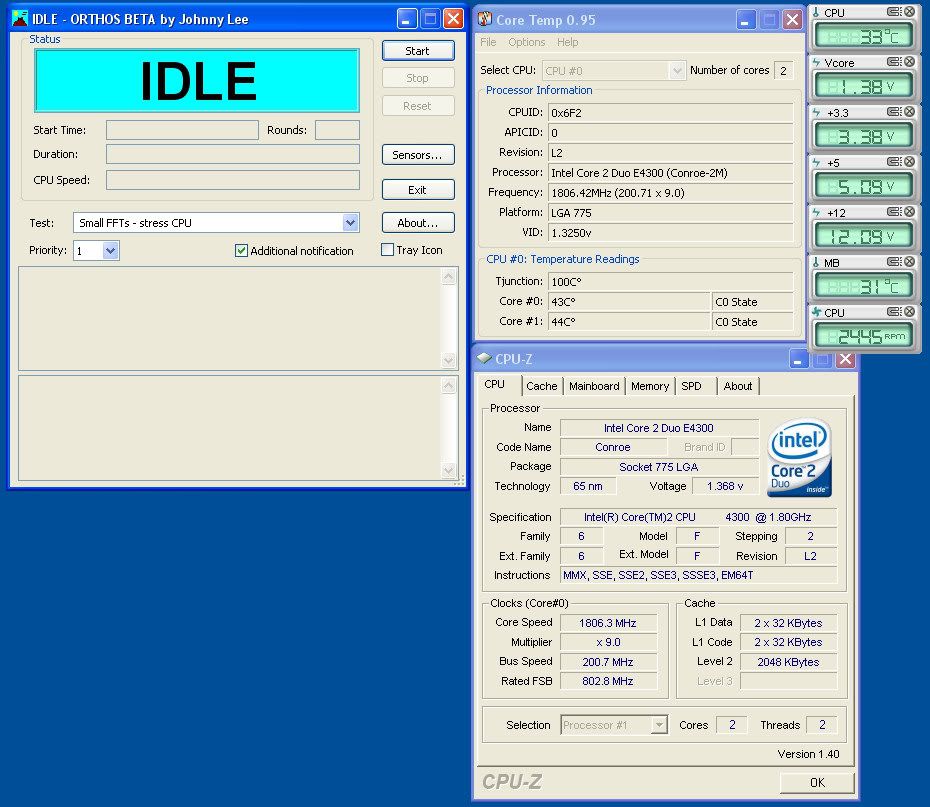
Task: Close the CPU temperature sensor widget
Action: [909, 12]
